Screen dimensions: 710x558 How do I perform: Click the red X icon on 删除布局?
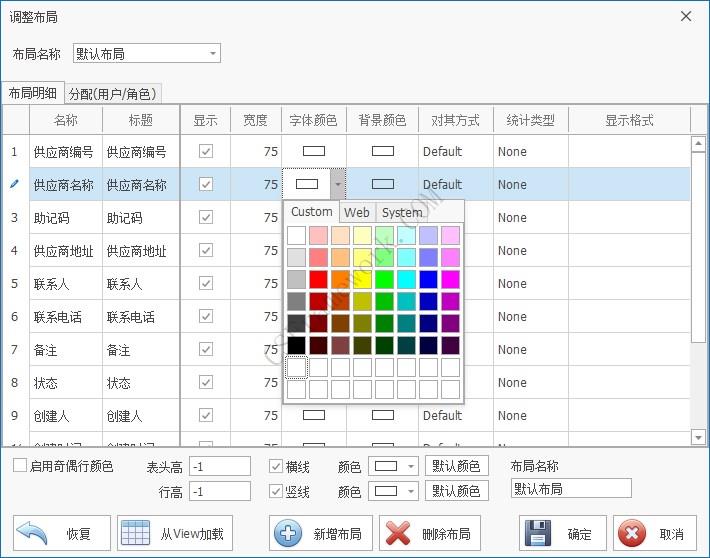tap(398, 533)
